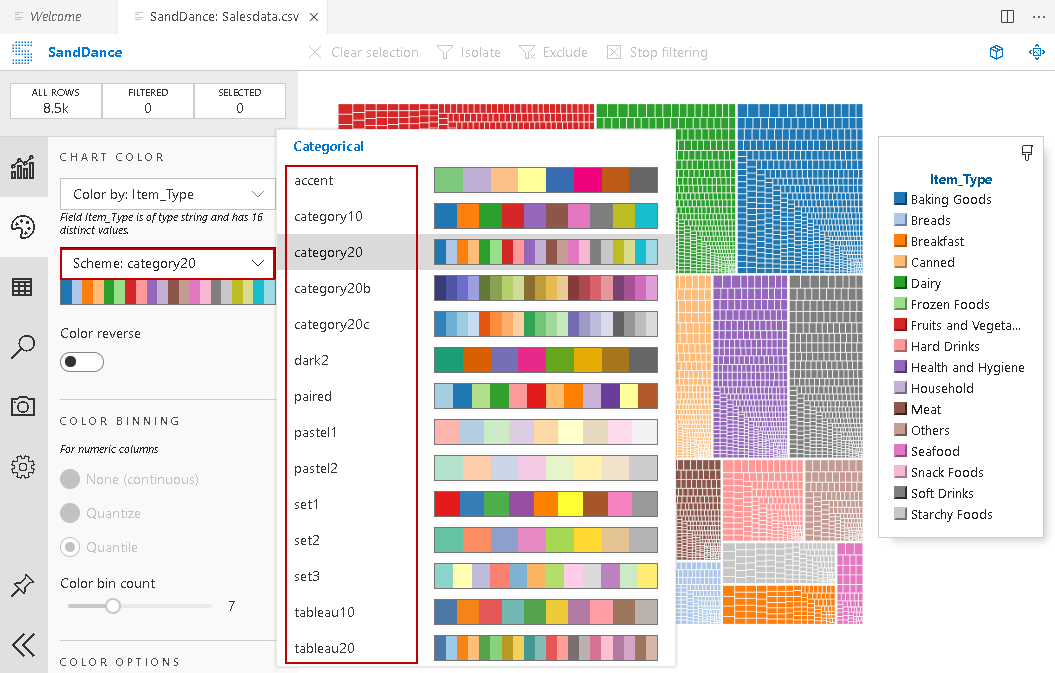Open the Color palette panel icon
Viewport: 1055px width, 673px height.
[23, 227]
